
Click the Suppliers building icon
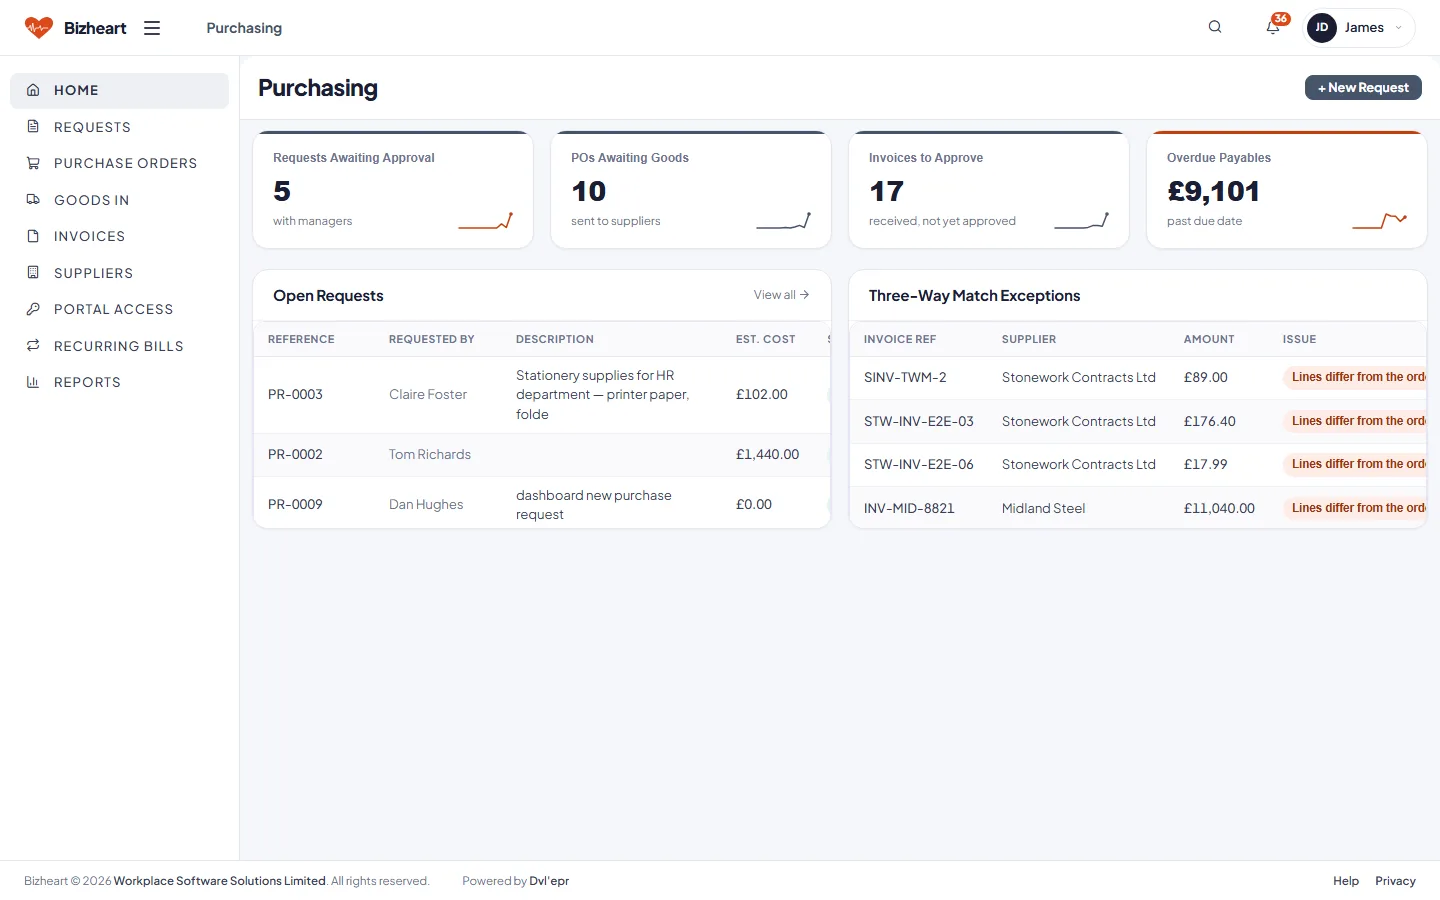point(33,273)
